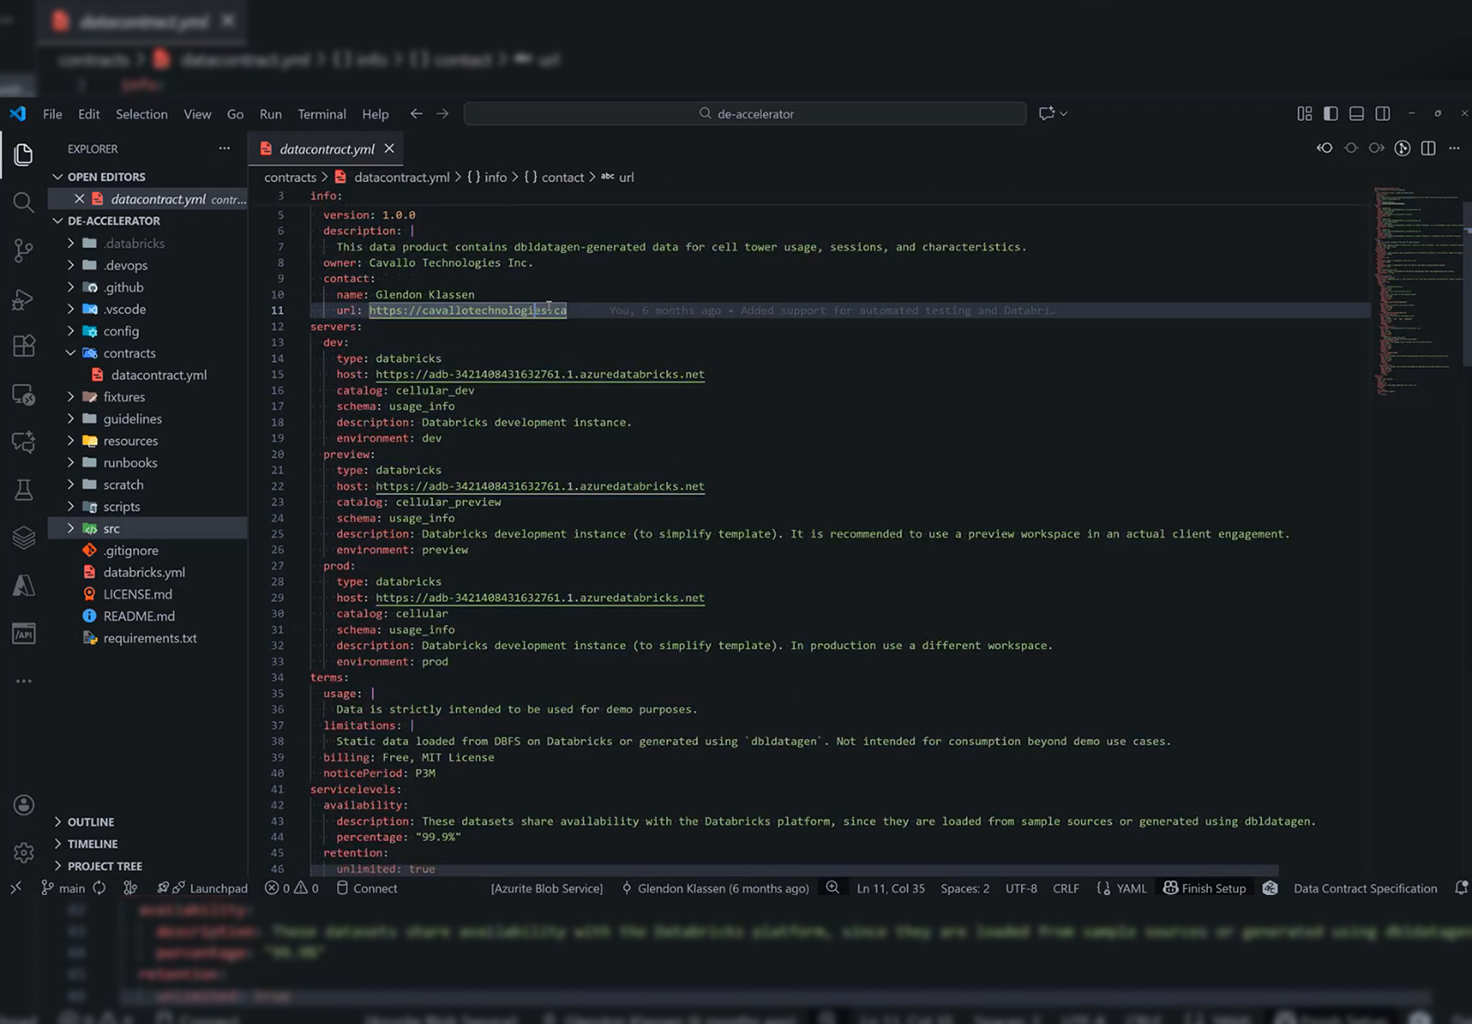
Task: Open Run and Debug view
Action: tap(23, 299)
